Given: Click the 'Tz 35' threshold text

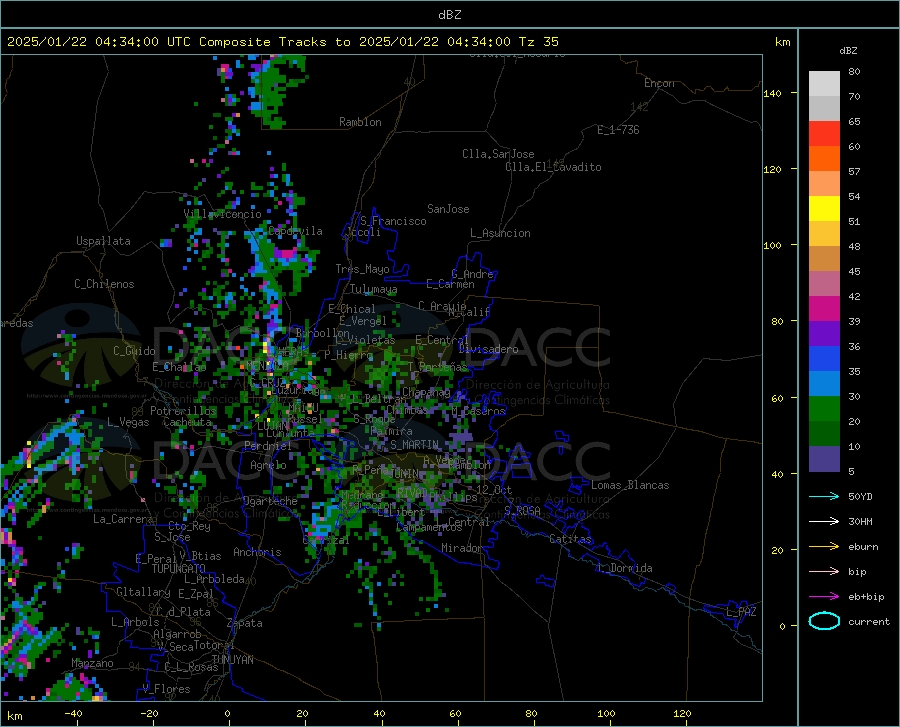Looking at the screenshot, I should click(538, 42).
